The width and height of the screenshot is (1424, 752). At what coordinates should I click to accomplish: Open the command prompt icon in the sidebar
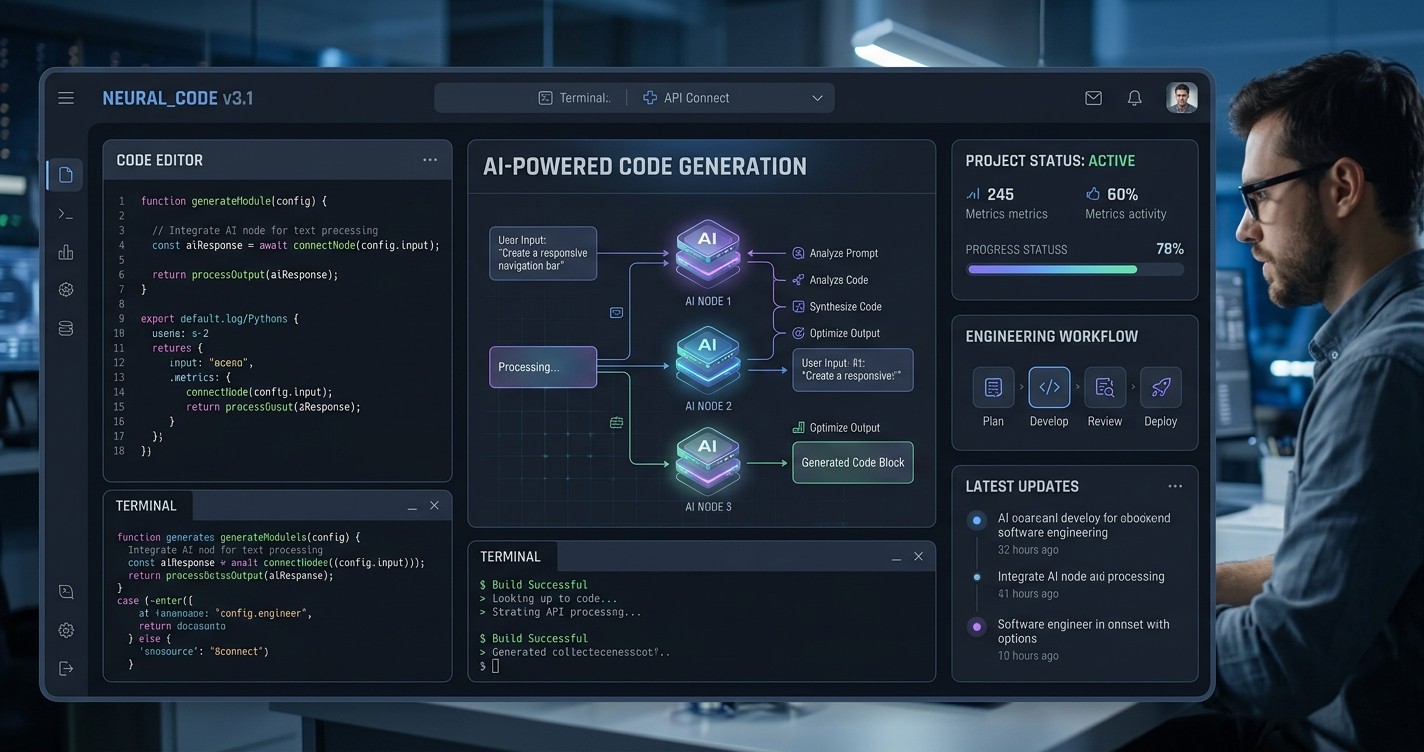point(66,214)
